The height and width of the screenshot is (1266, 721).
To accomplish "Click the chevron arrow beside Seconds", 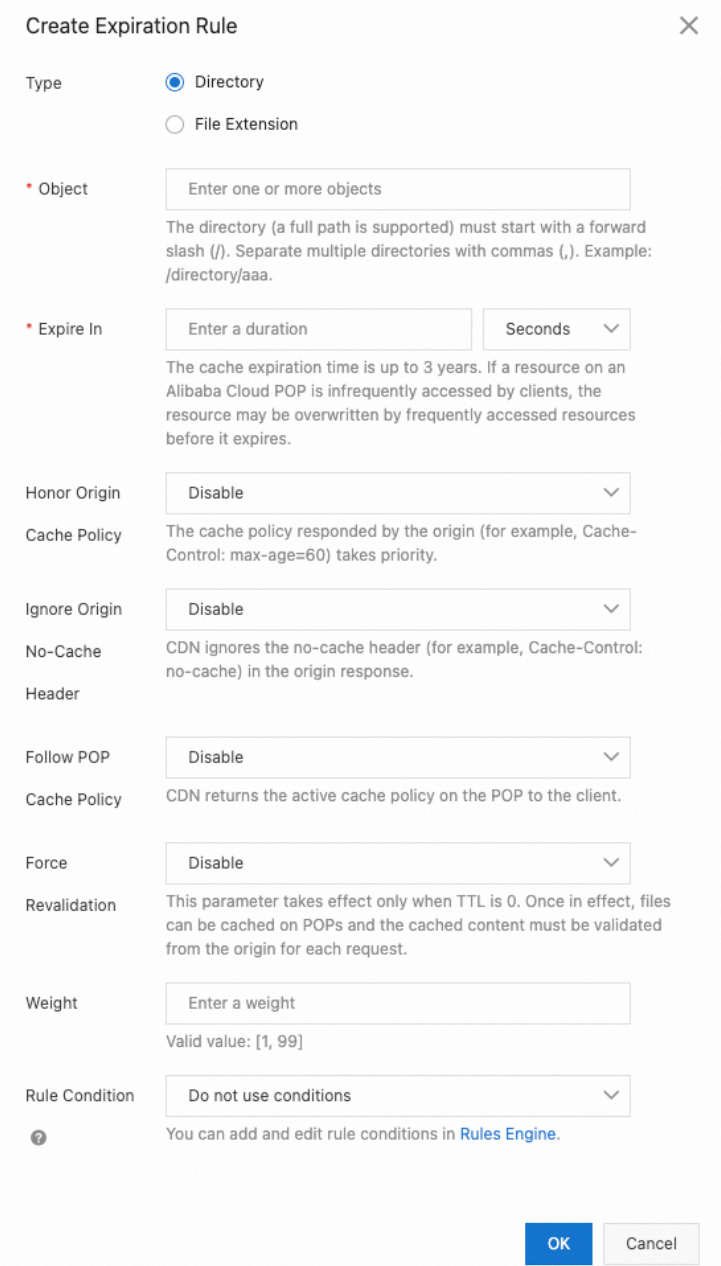I will tap(611, 329).
